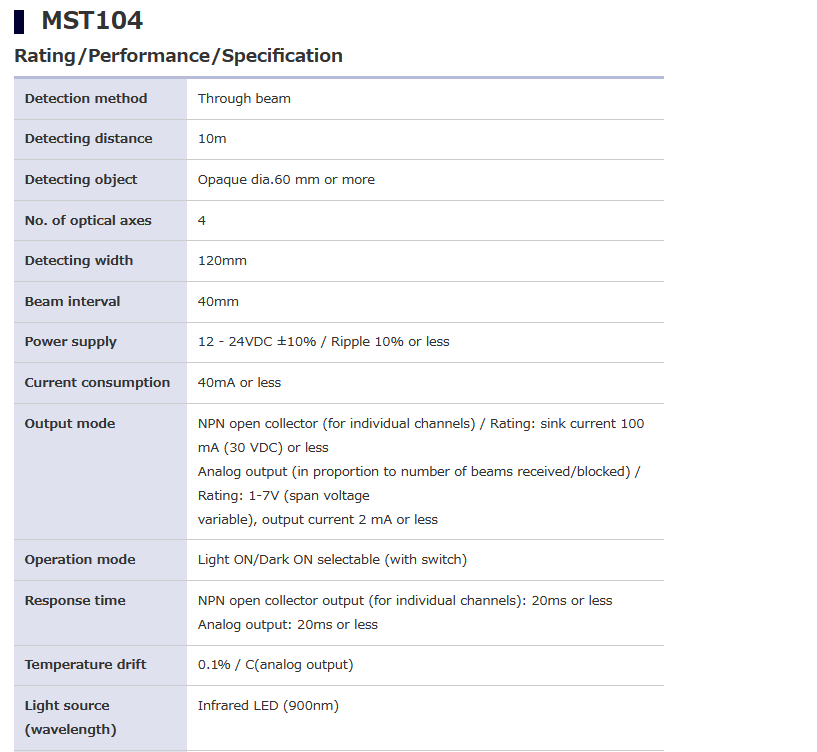817x752 pixels.
Task: Click the Rating/Performance/Specification section title
Action: pyautogui.click(x=178, y=56)
